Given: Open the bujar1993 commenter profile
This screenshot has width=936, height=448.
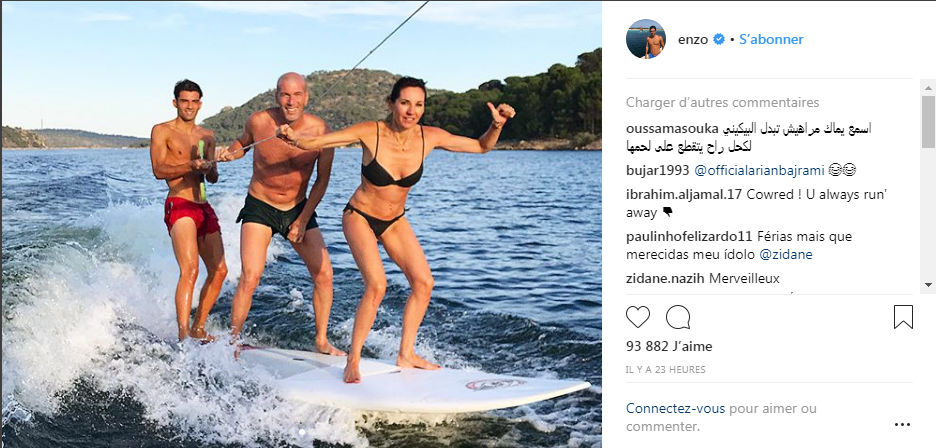Looking at the screenshot, I should [x=657, y=171].
